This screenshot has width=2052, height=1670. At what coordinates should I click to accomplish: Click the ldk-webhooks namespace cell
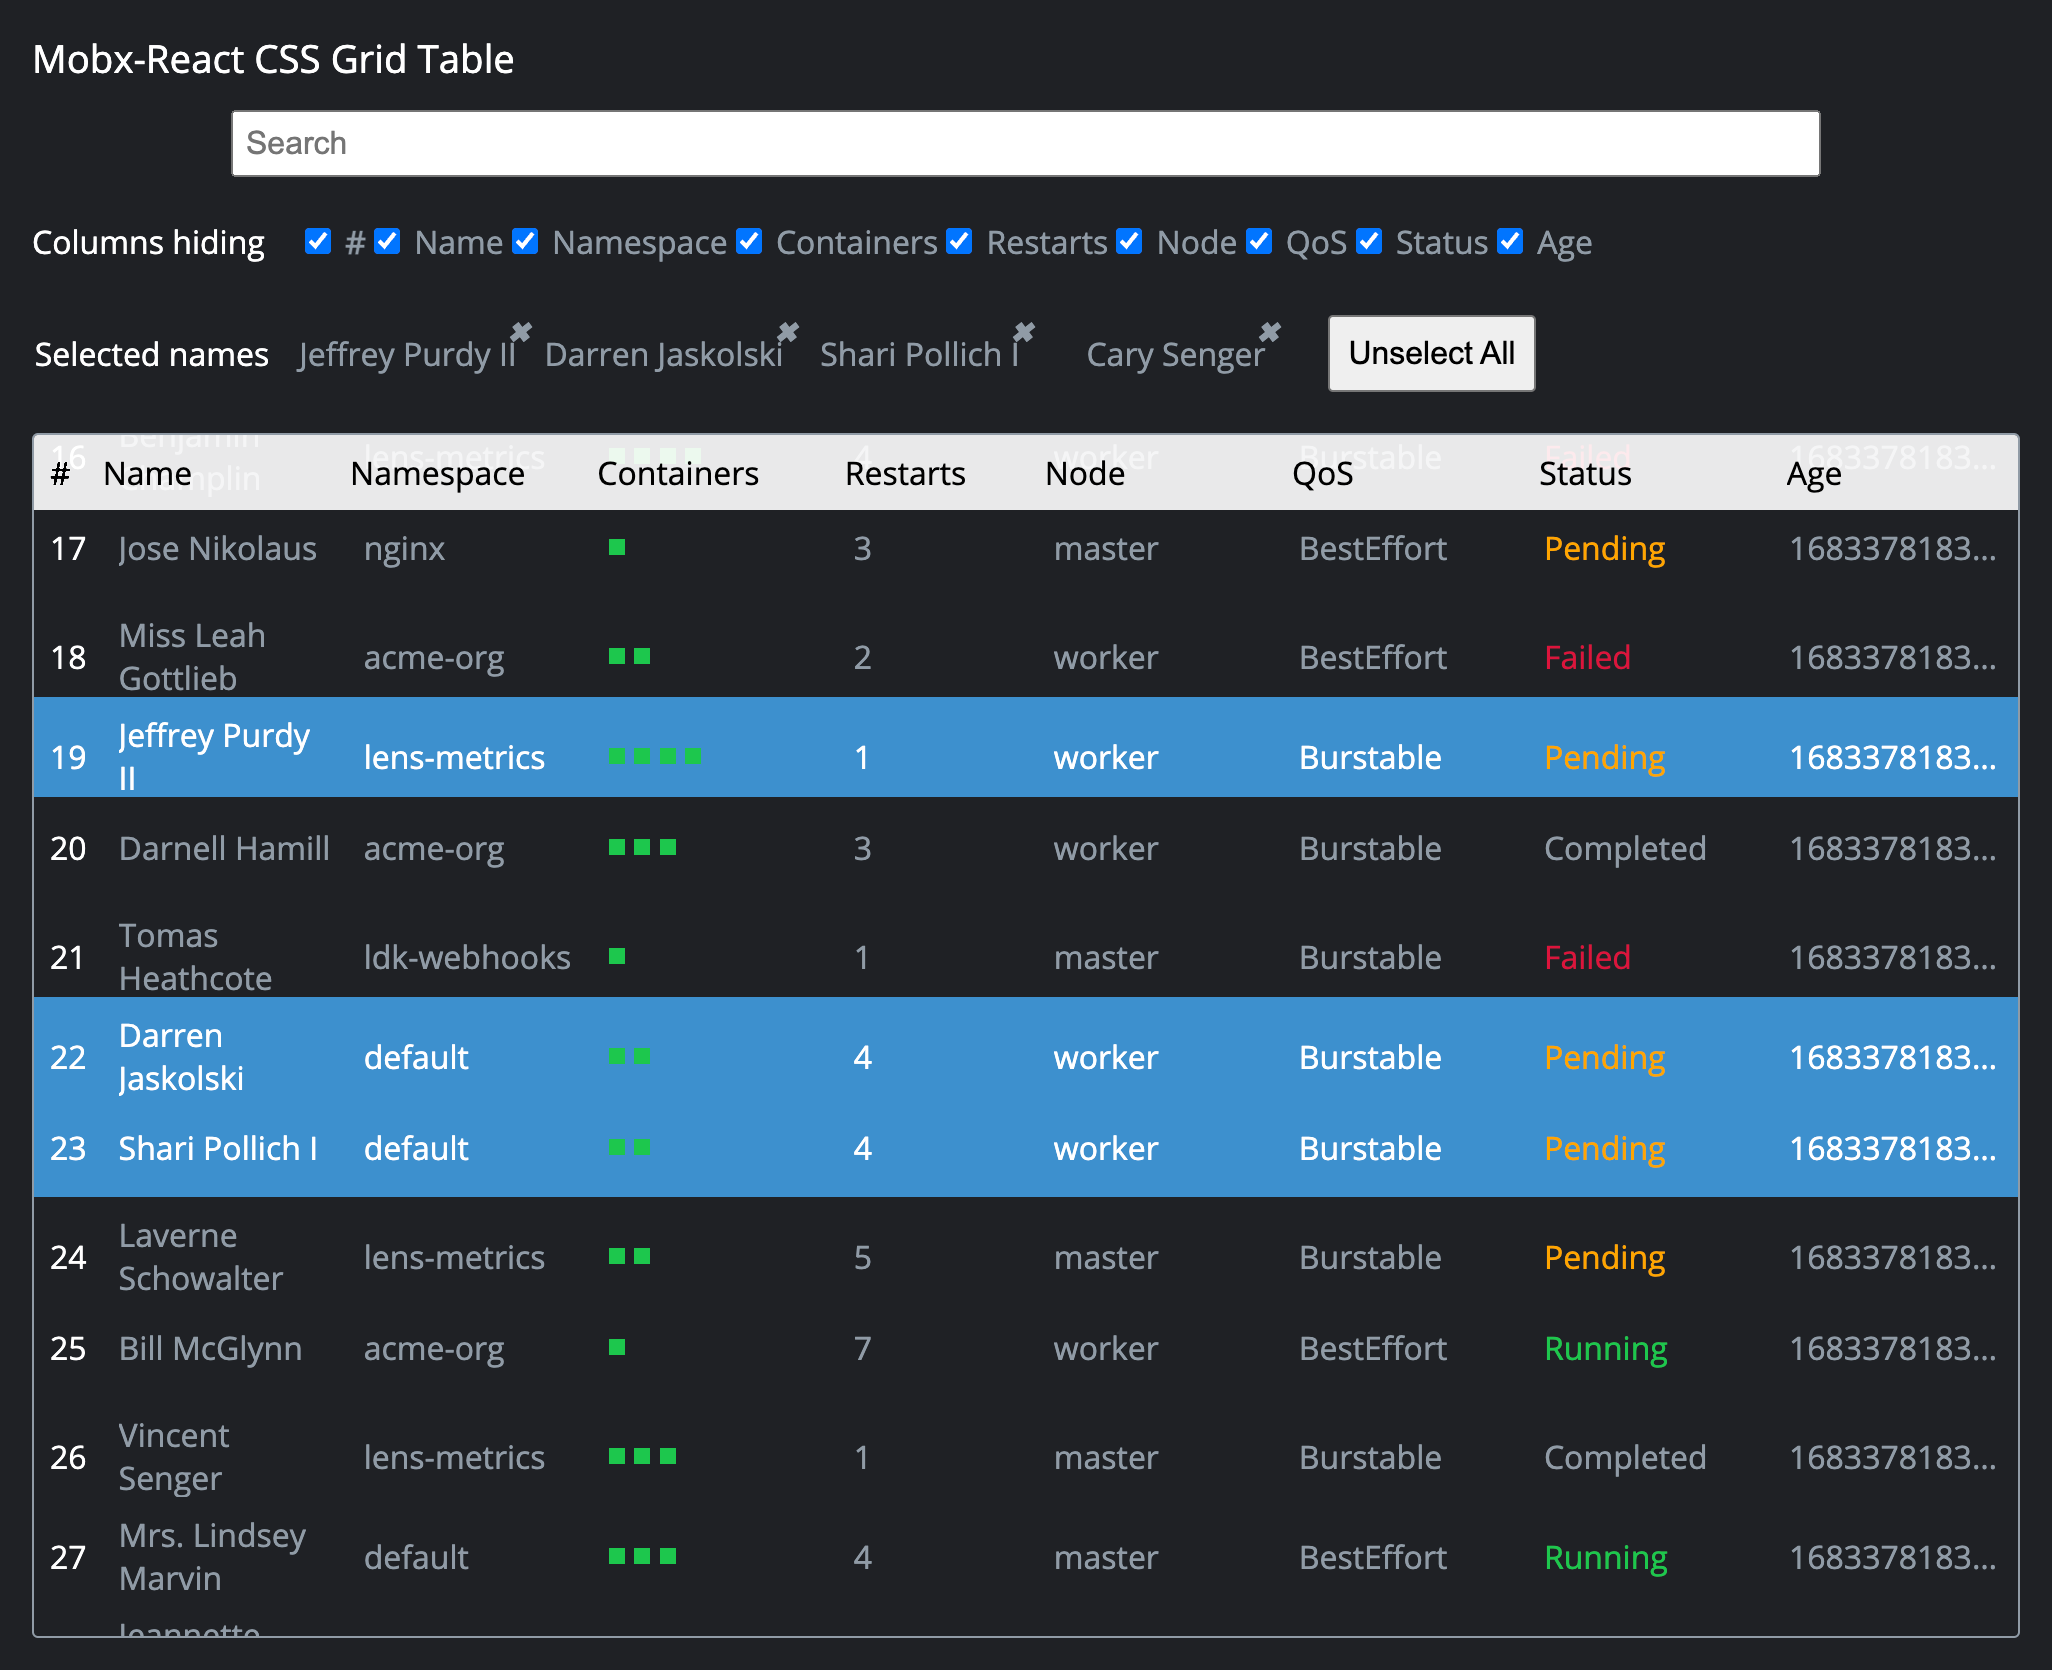click(467, 957)
